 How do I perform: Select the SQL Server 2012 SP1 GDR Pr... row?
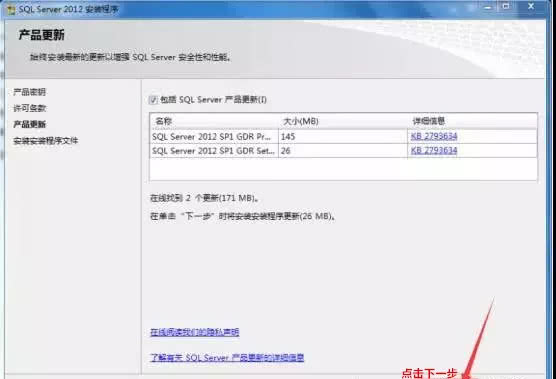(343, 136)
